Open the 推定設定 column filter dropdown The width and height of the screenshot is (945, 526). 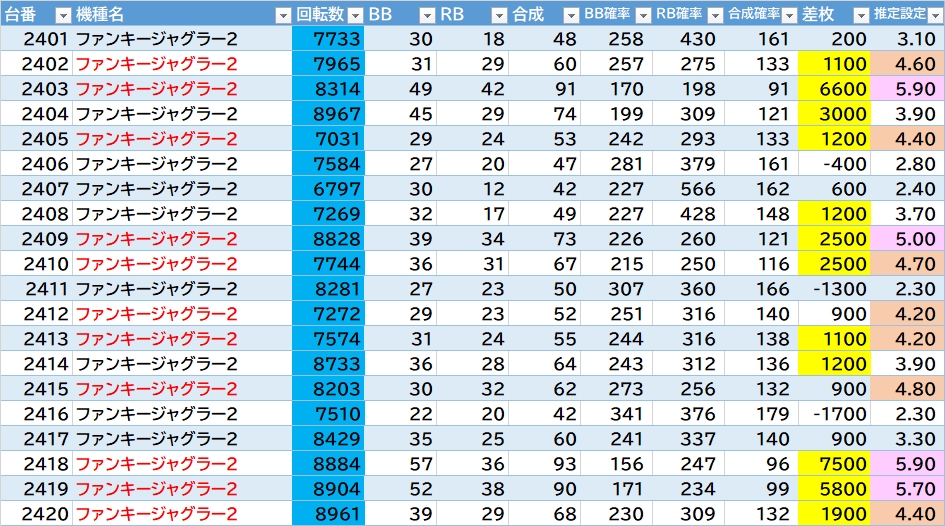coord(935,16)
